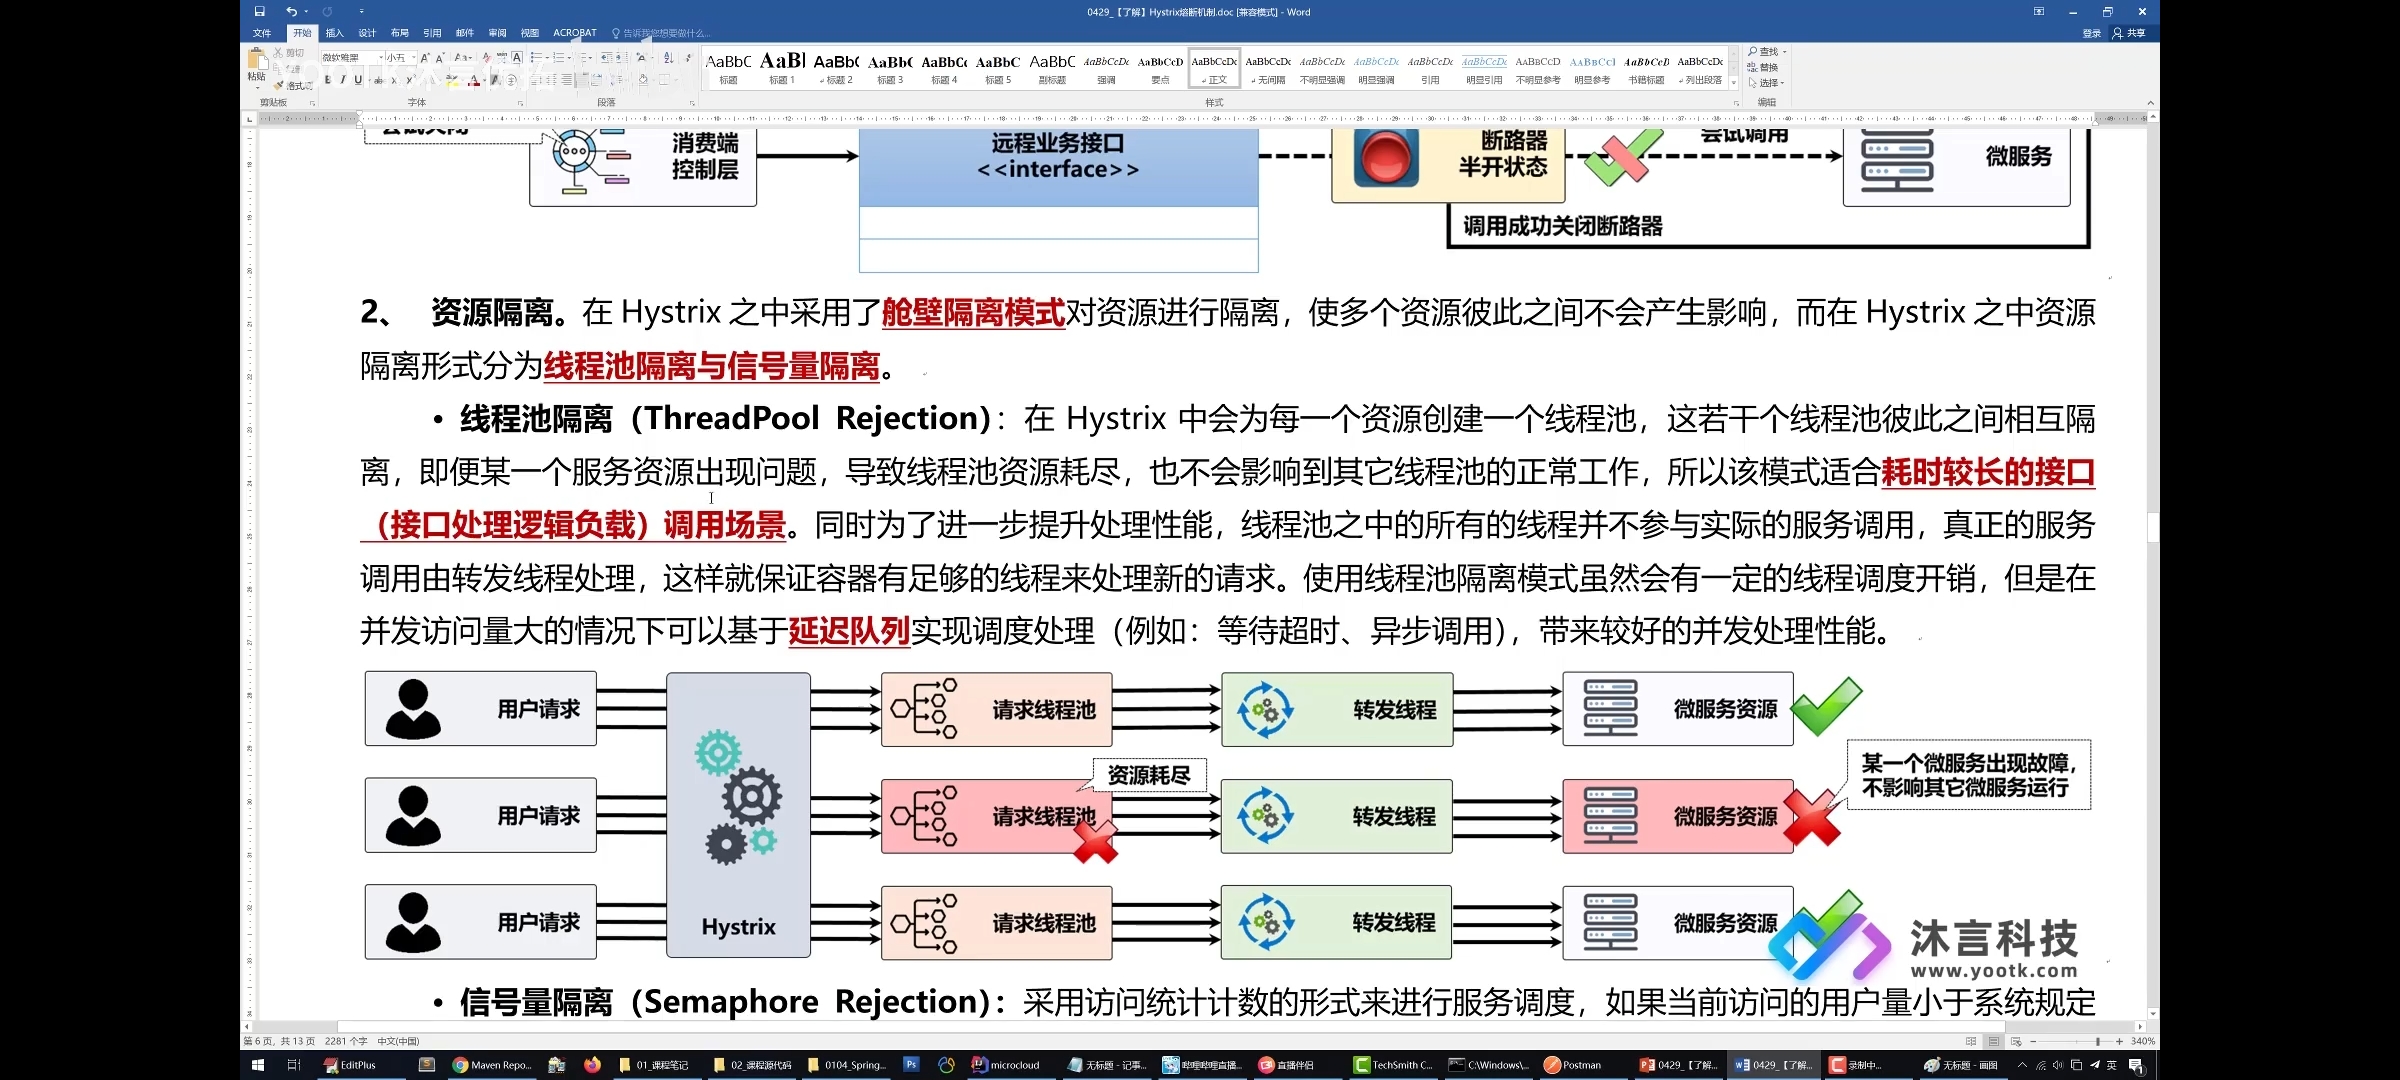Click the Ribbon Display Options icon
This screenshot has width=2400, height=1080.
point(2039,12)
